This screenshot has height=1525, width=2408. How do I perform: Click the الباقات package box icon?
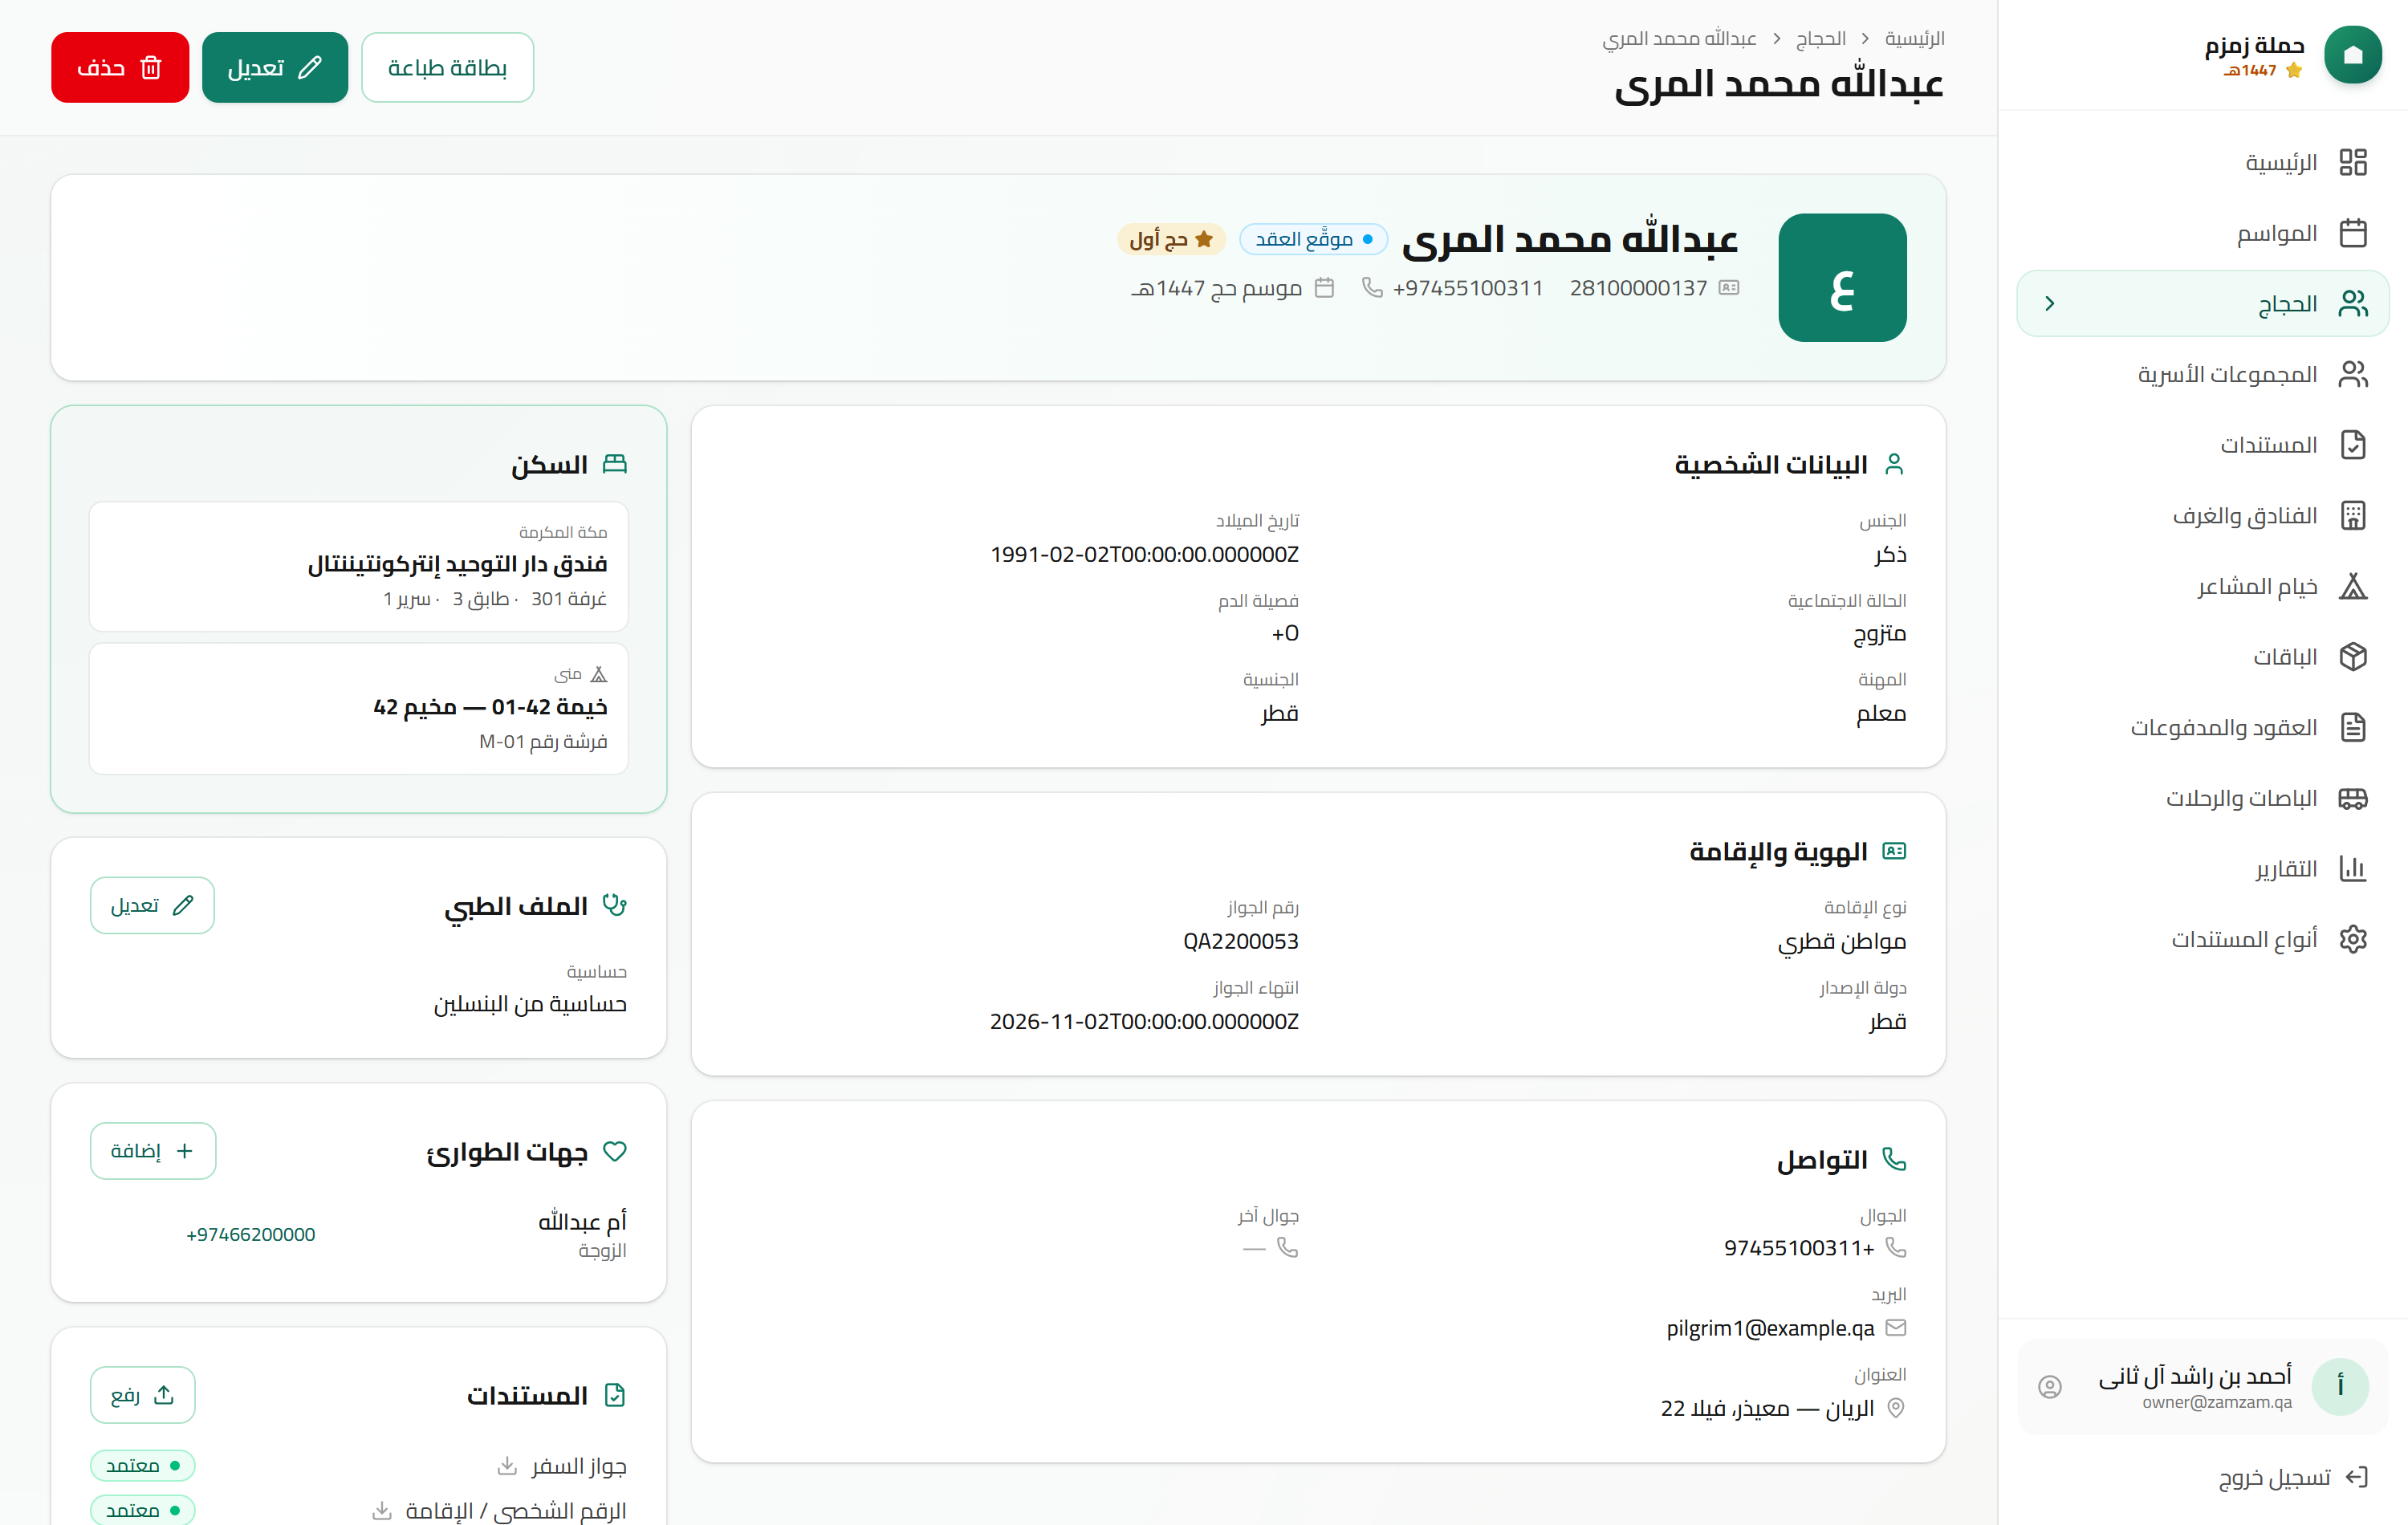2352,656
